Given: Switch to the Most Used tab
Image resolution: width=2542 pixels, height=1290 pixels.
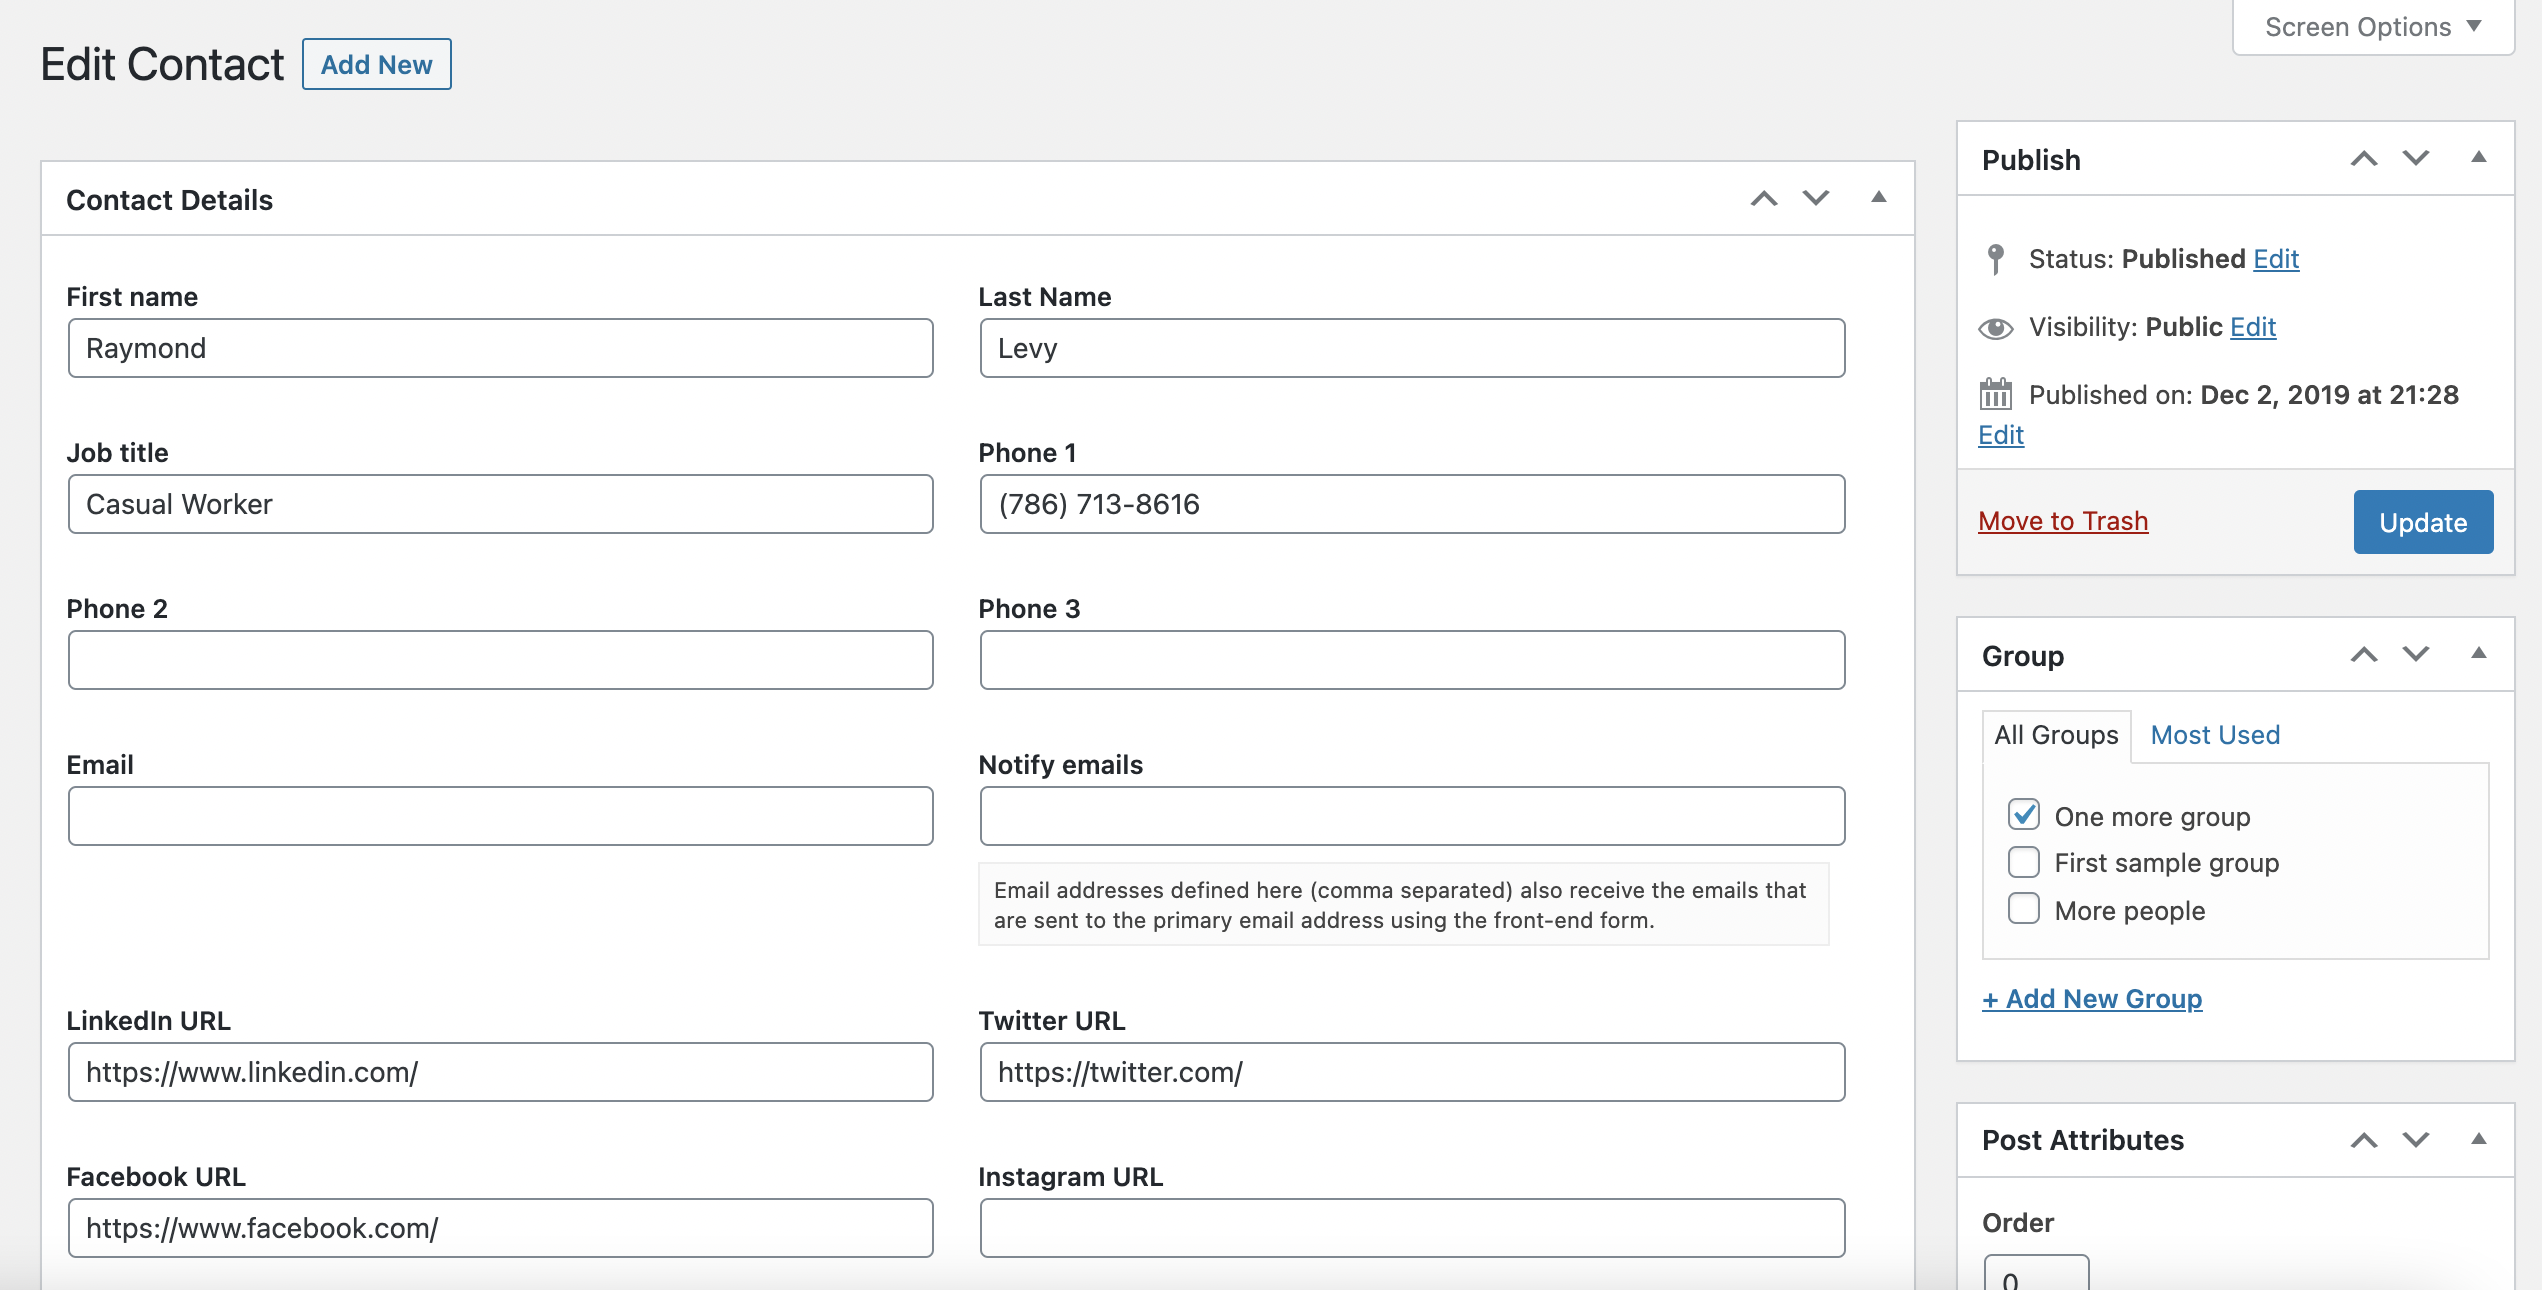Looking at the screenshot, I should tap(2215, 735).
